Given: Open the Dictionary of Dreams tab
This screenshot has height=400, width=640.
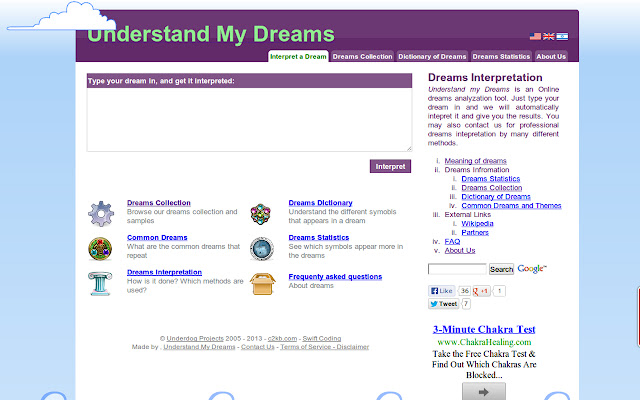Looking at the screenshot, I should pyautogui.click(x=432, y=56).
